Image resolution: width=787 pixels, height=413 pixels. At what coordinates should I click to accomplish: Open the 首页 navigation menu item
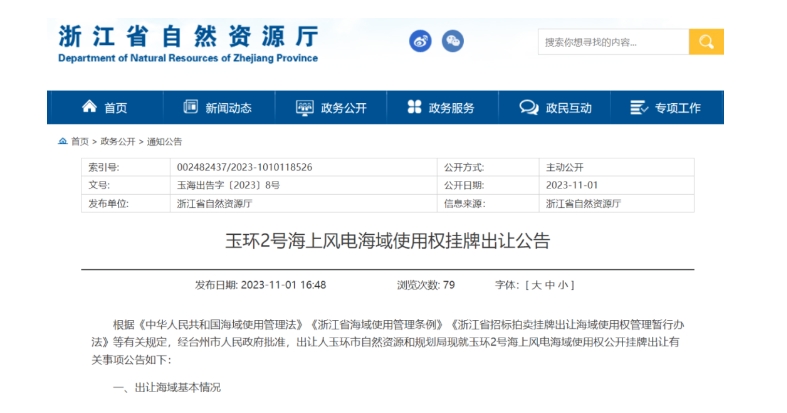pyautogui.click(x=105, y=107)
